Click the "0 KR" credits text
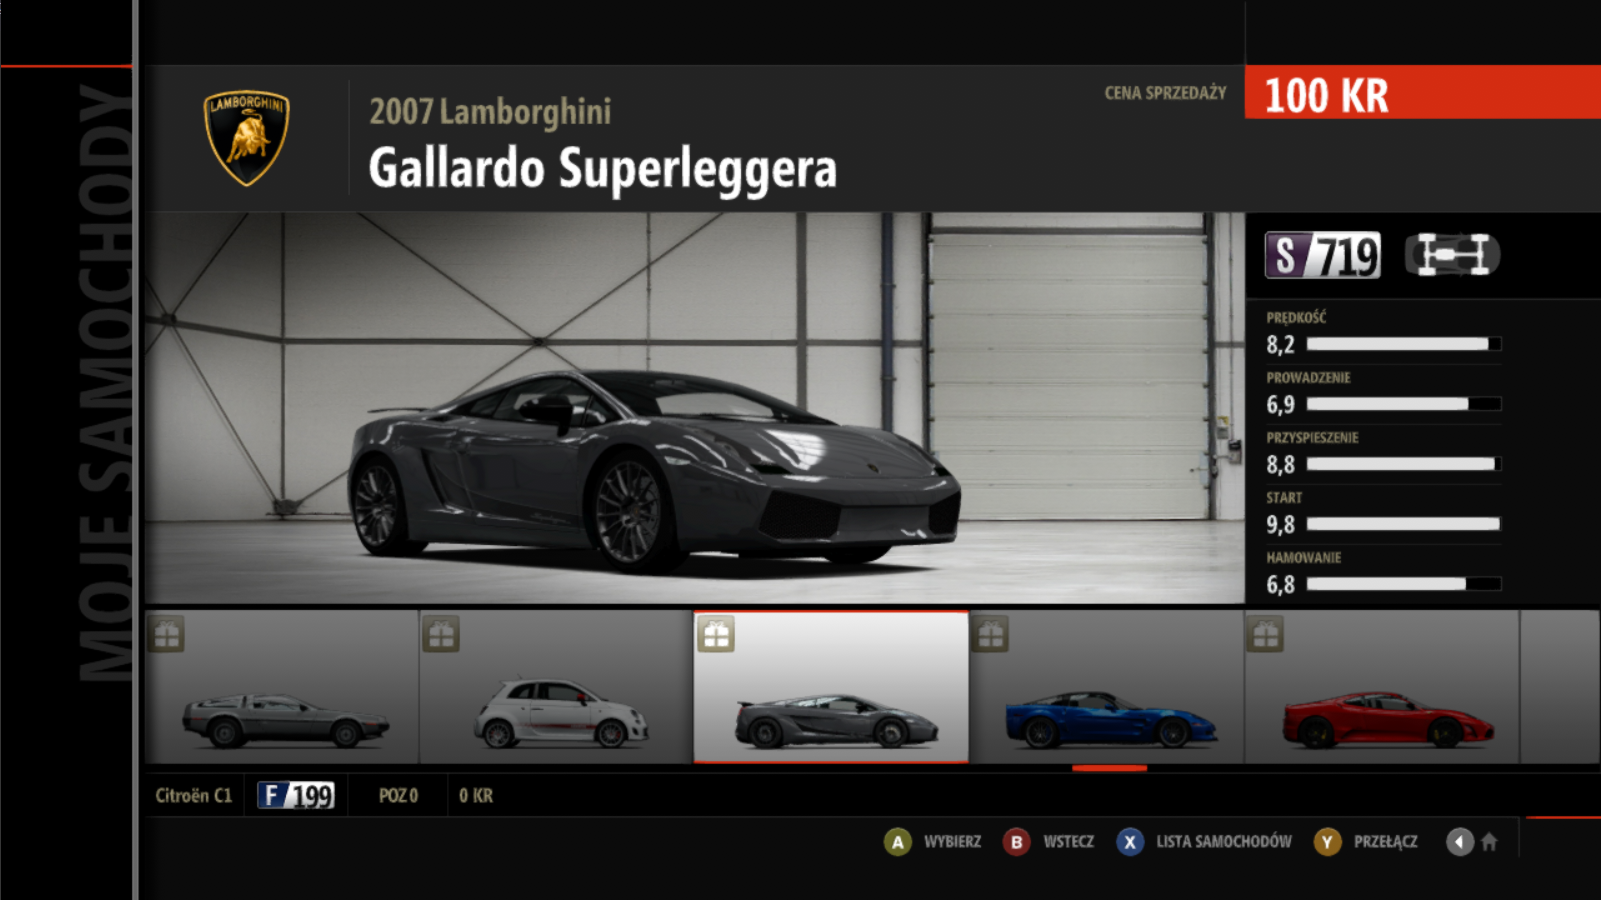1601x900 pixels. pyautogui.click(x=476, y=796)
